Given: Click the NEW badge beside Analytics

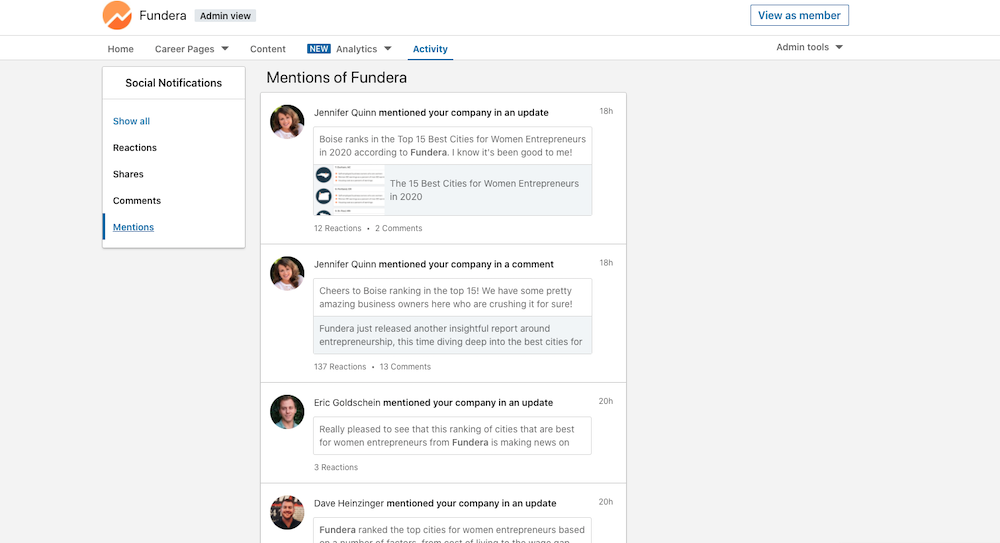Looking at the screenshot, I should (x=318, y=48).
